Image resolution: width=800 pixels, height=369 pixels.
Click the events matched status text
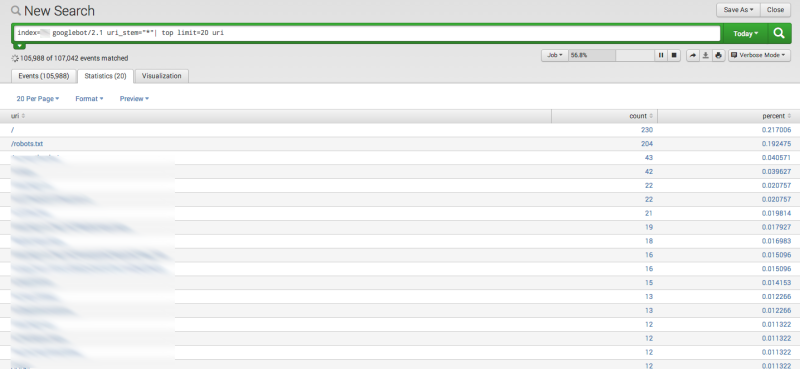coord(74,58)
